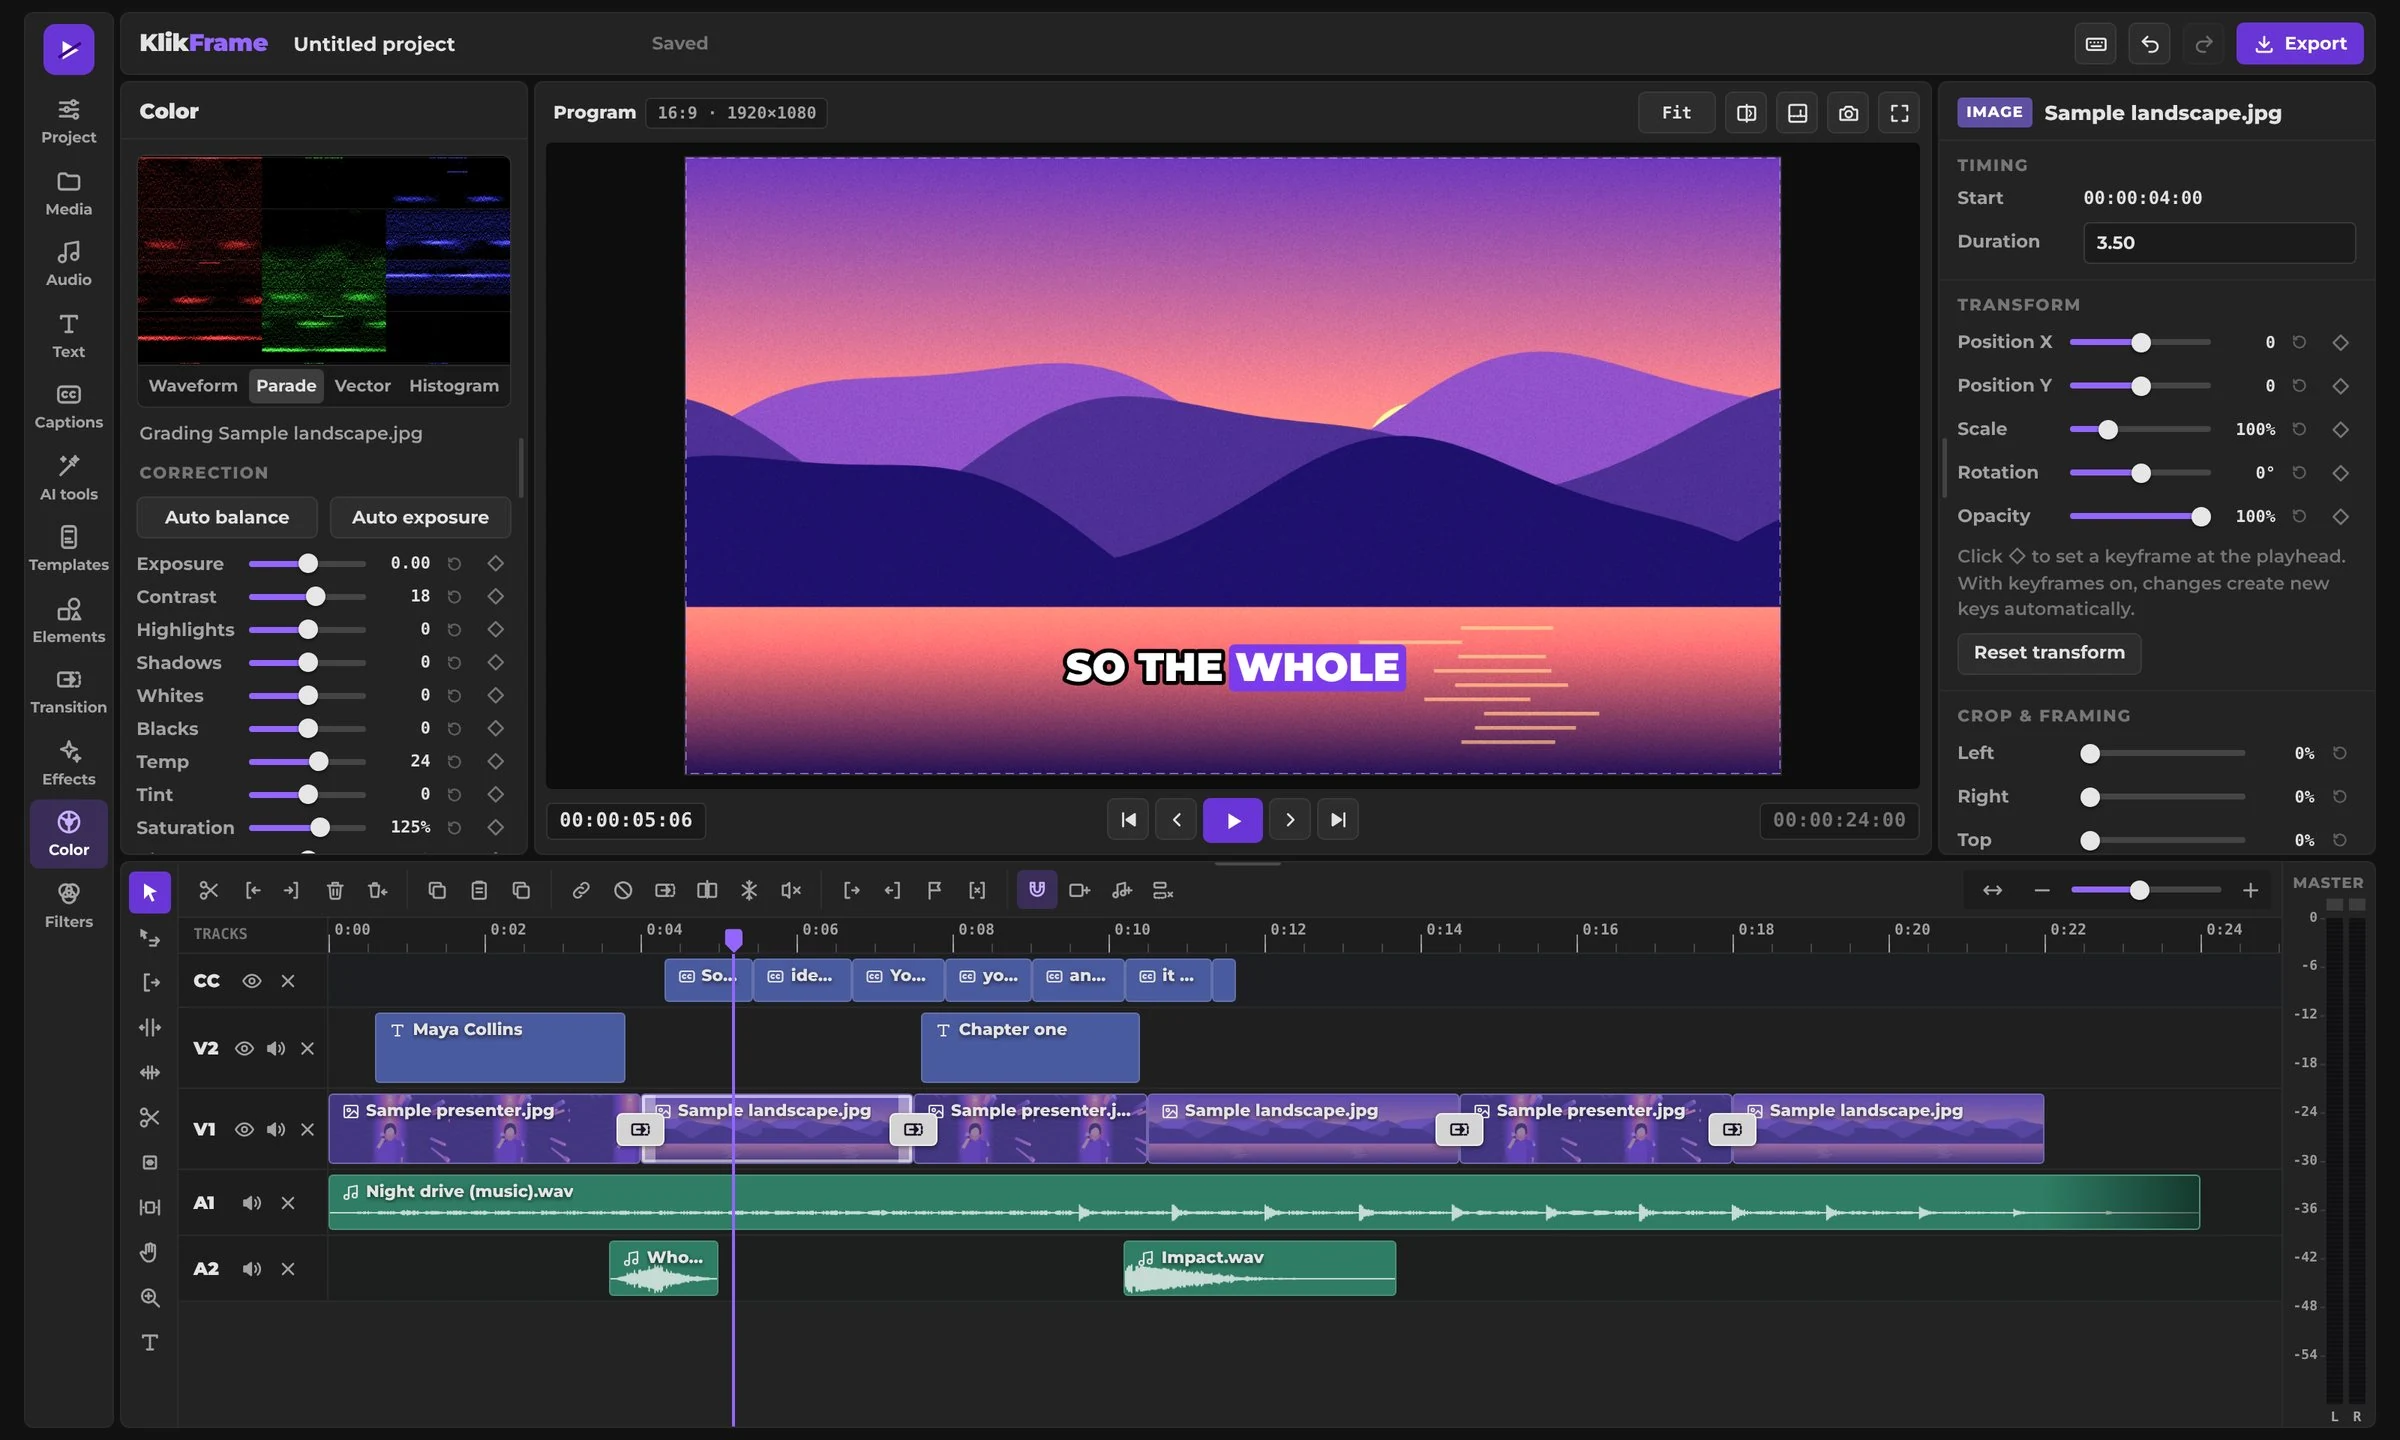Image resolution: width=2400 pixels, height=1440 pixels.
Task: Open the AI tools sidebar panel
Action: [69, 477]
